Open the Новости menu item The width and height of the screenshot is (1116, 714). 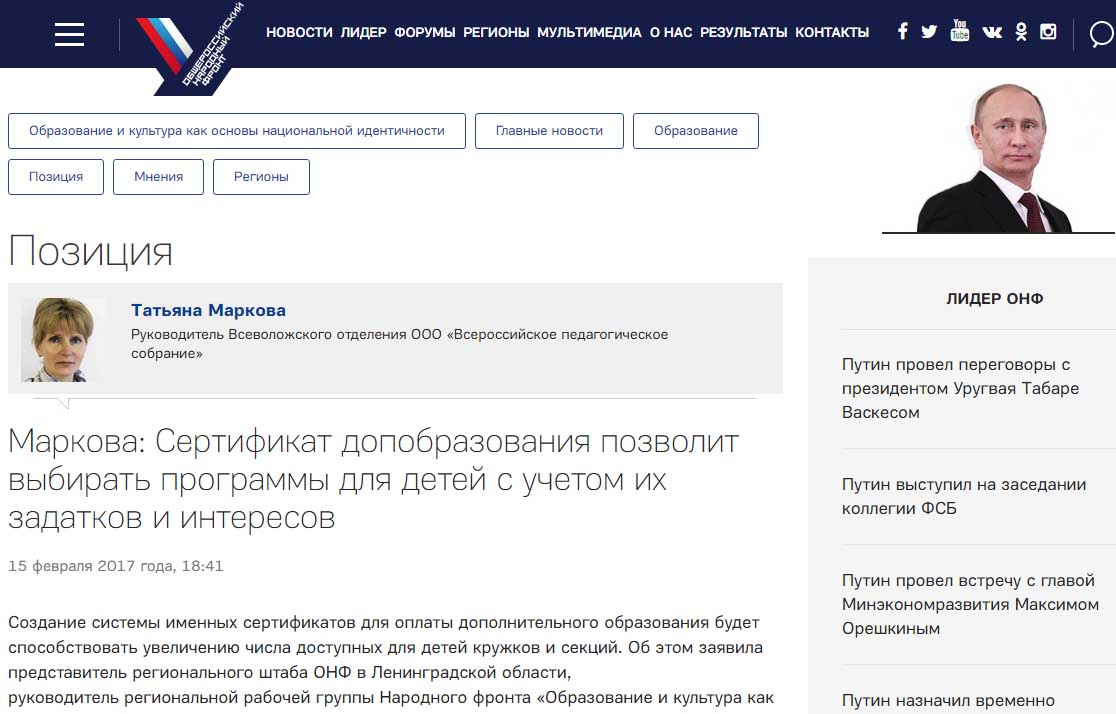click(x=299, y=33)
